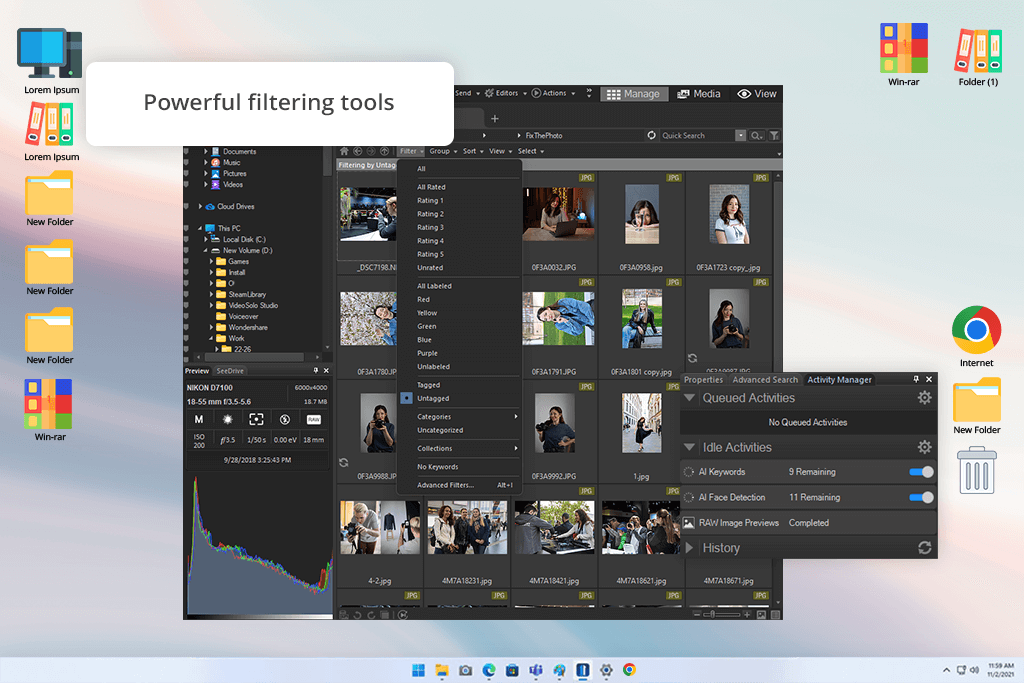Screen dimensions: 1024x683
Task: Filter by Green label
Action: click(x=426, y=326)
